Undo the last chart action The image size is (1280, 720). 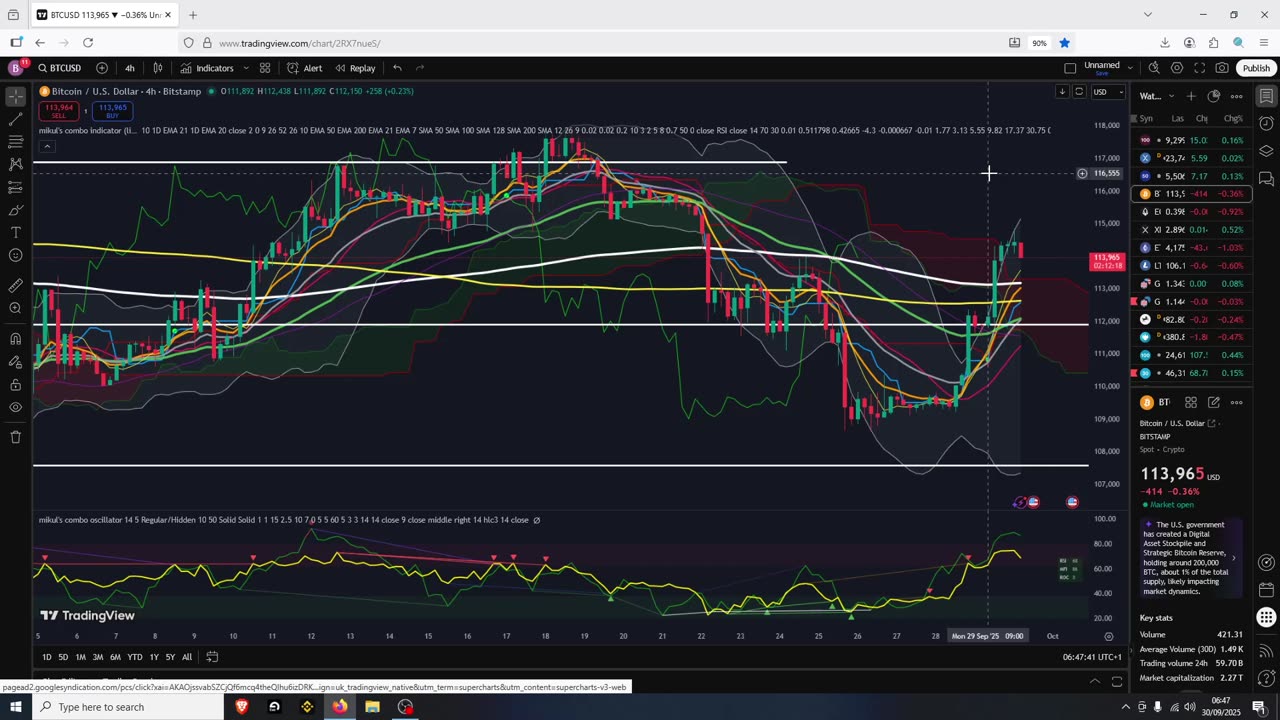coord(397,68)
